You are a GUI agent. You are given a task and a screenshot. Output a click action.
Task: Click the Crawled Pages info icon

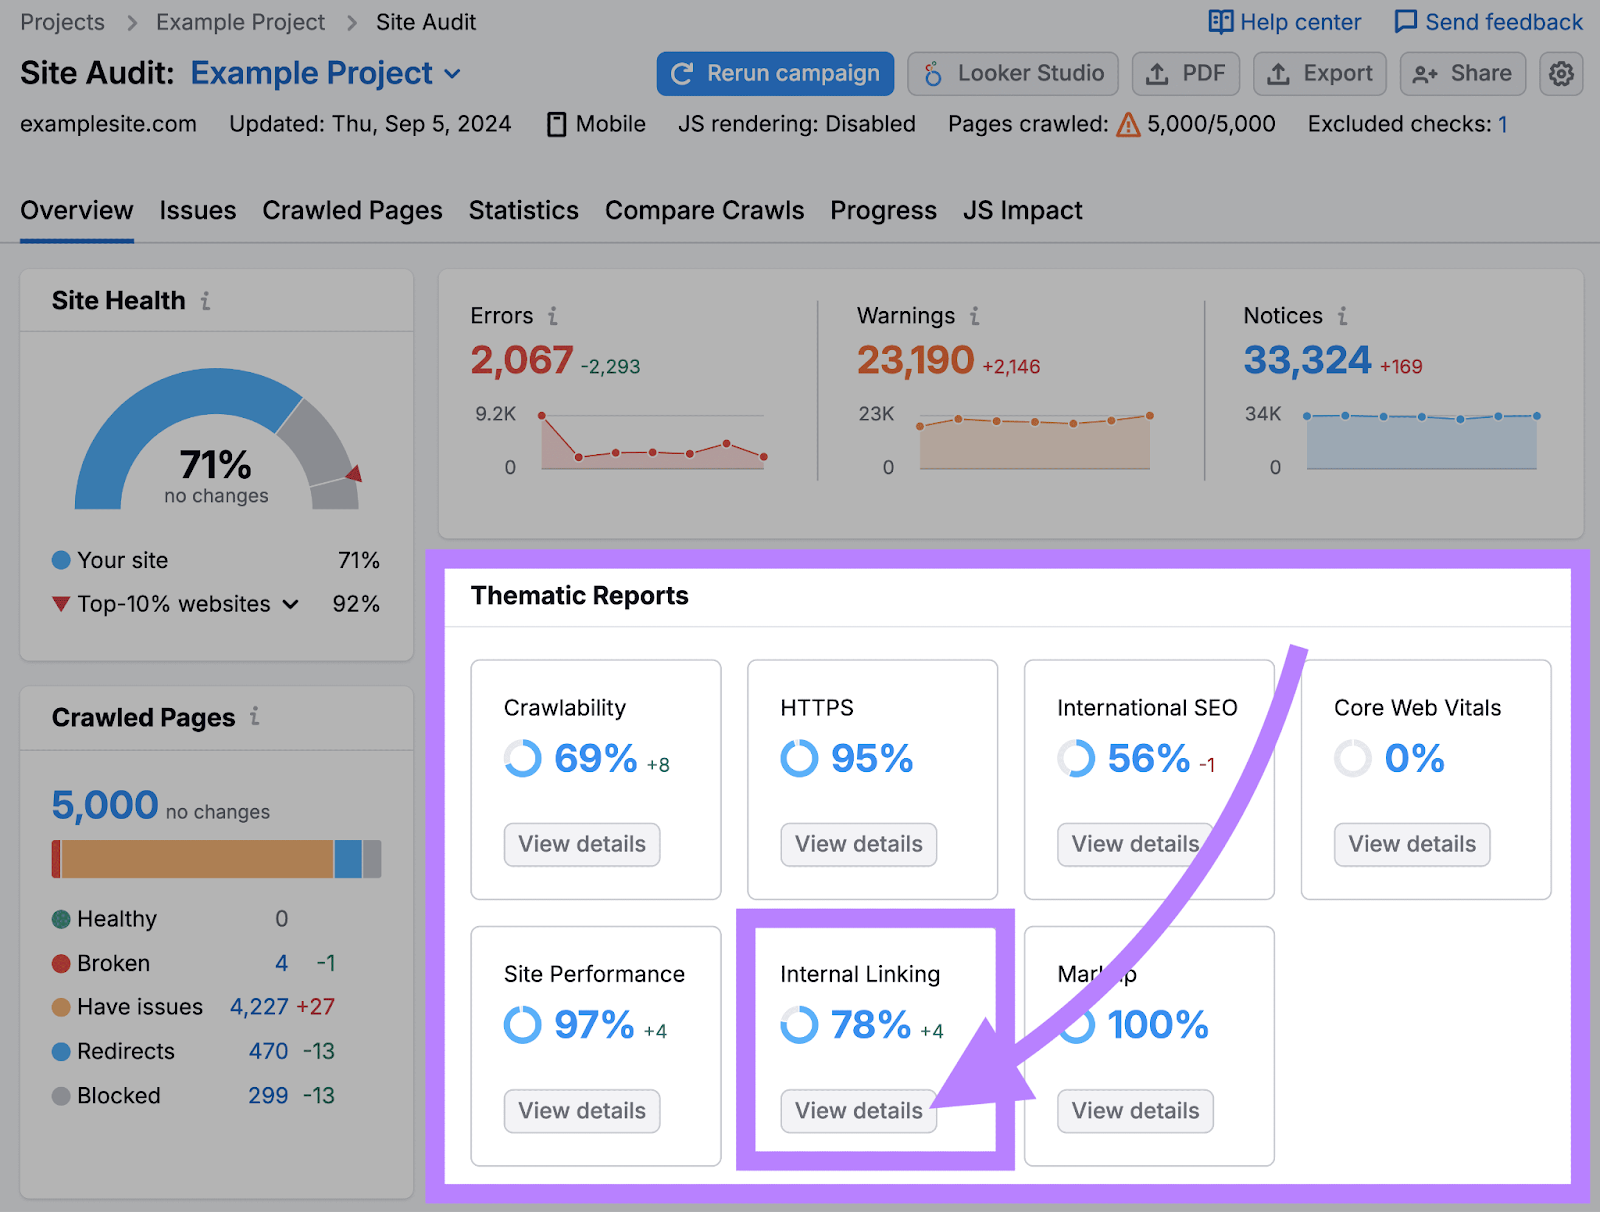(x=255, y=716)
